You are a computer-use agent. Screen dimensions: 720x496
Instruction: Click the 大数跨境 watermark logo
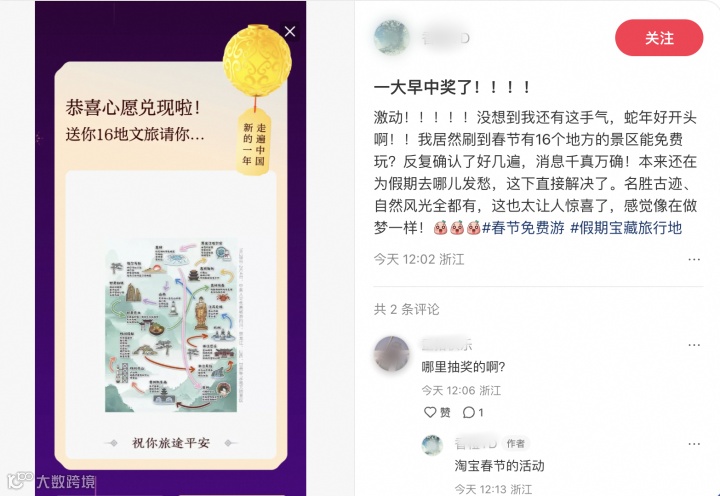(x=51, y=481)
